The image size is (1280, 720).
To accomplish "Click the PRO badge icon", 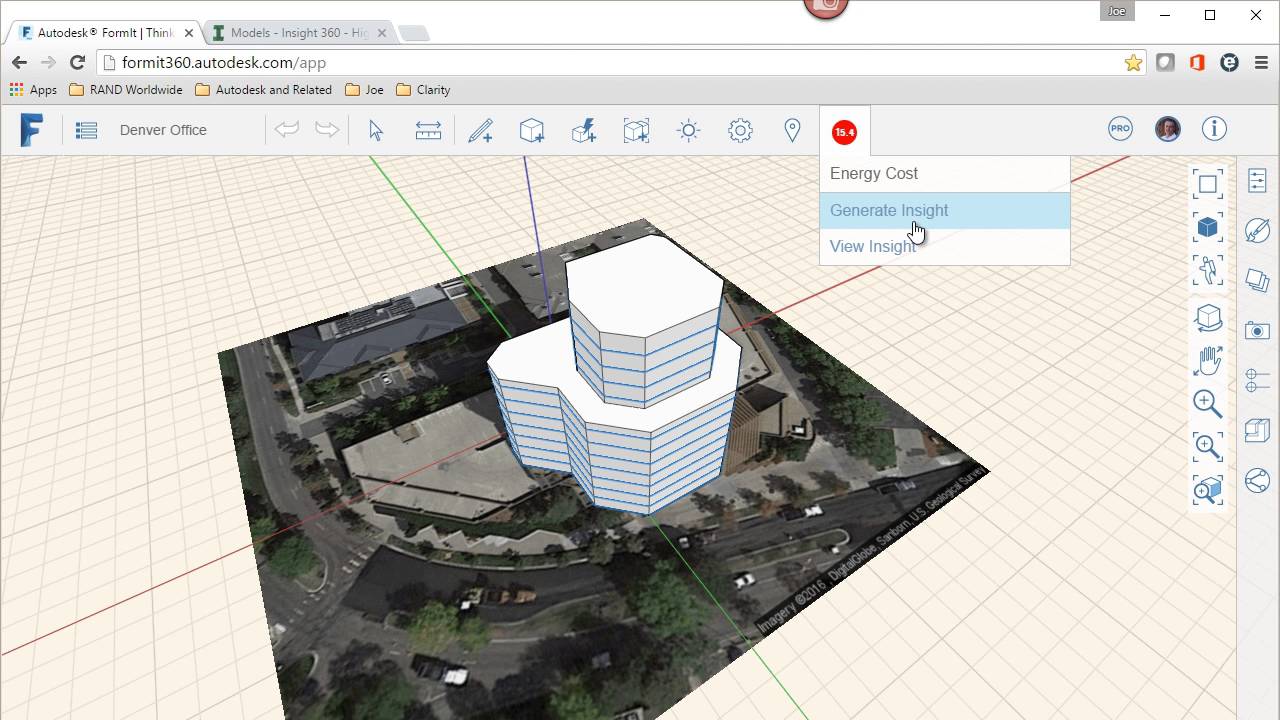I will click(x=1120, y=129).
